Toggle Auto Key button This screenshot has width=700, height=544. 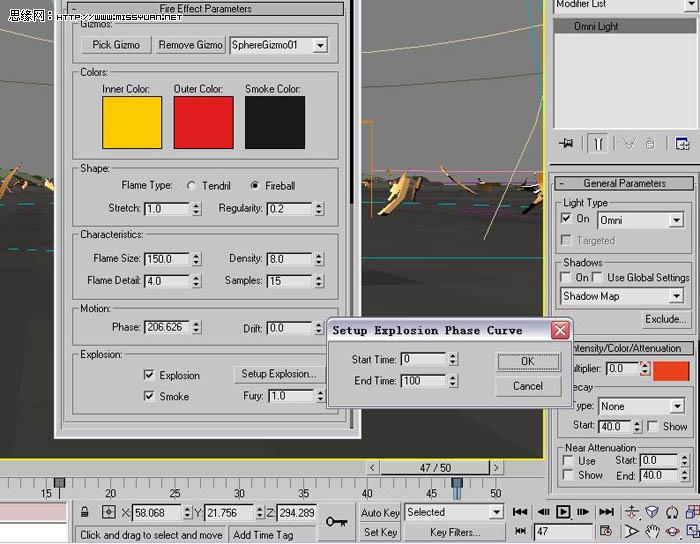(x=380, y=512)
